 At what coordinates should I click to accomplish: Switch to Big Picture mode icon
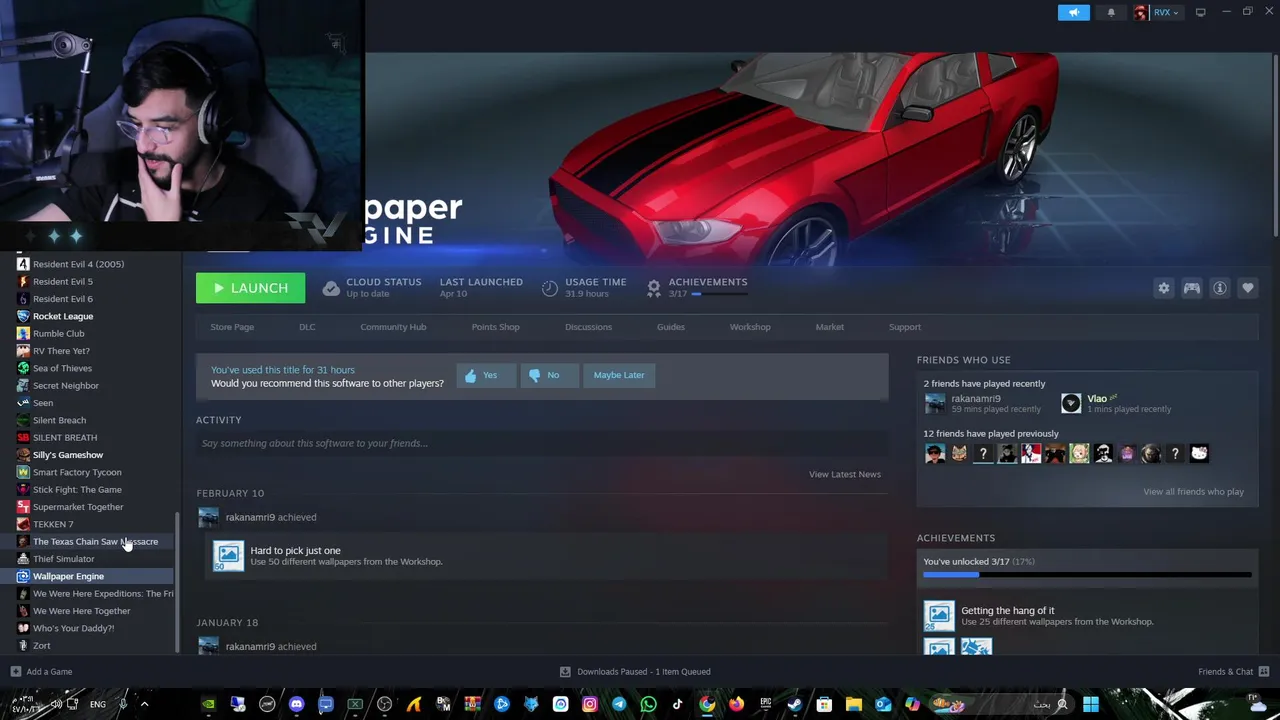point(1200,12)
